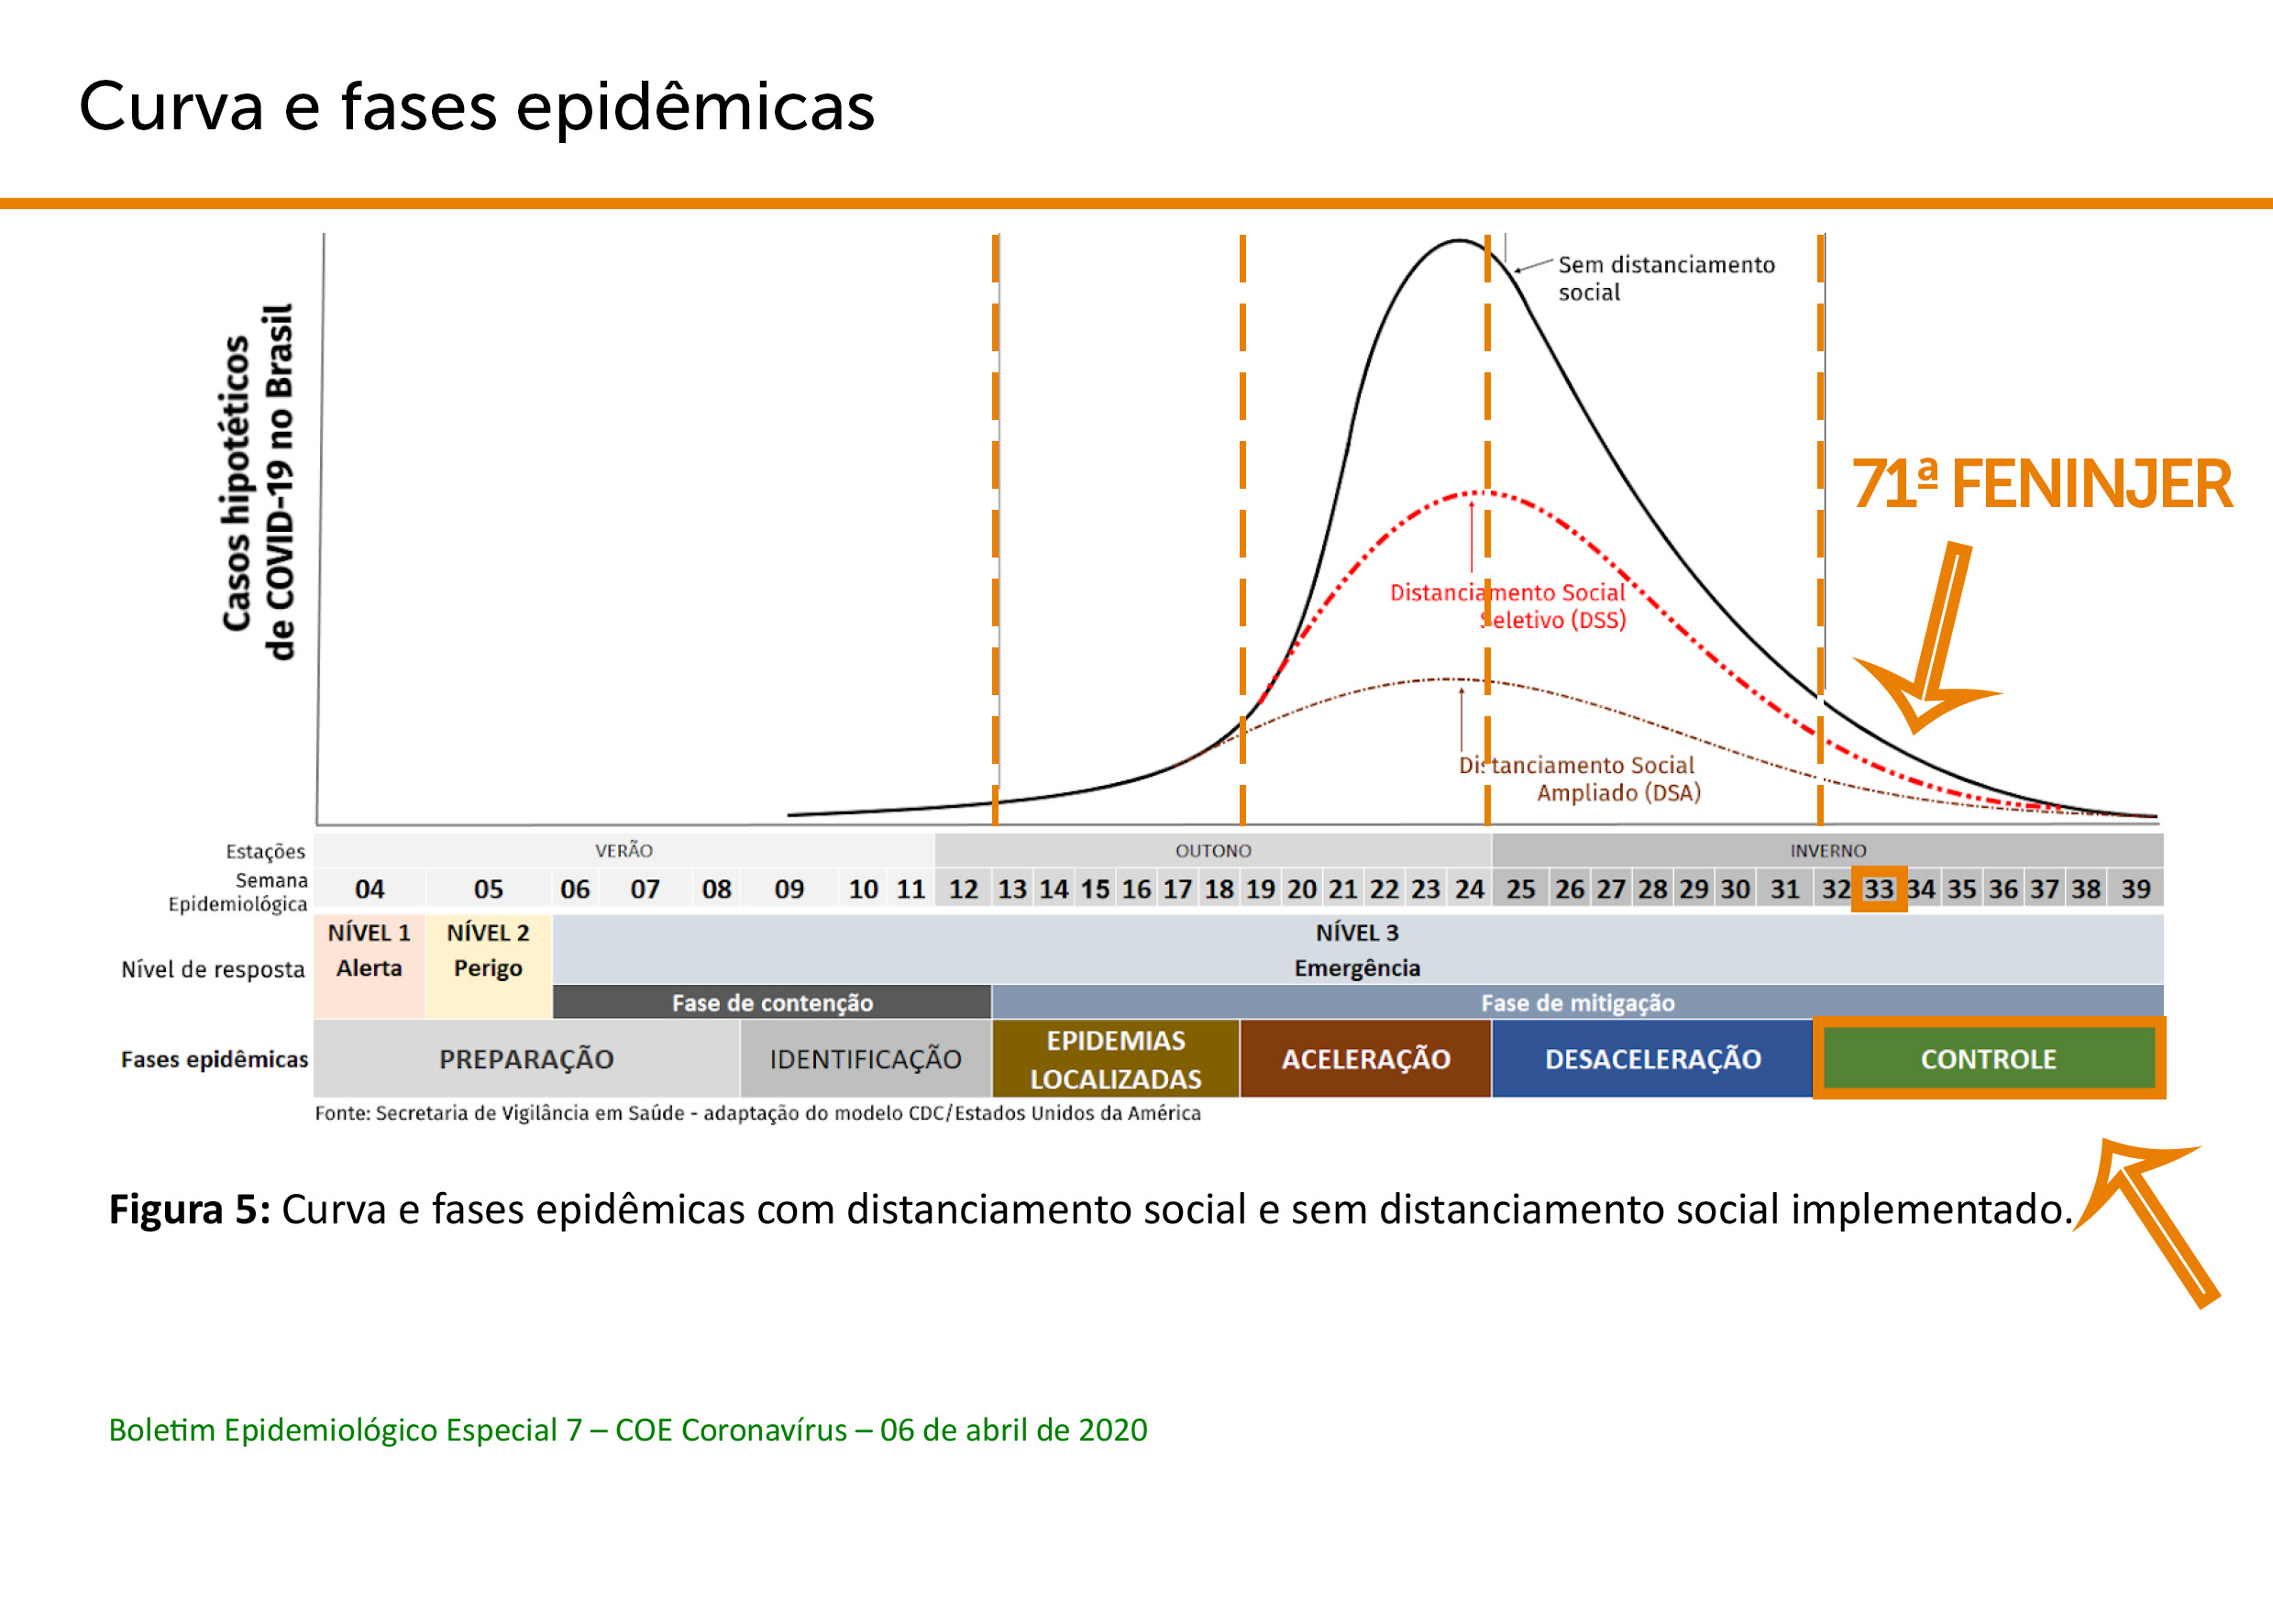Select the IDENTIFICAÇÃO phase block
This screenshot has width=2273, height=1624.
pyautogui.click(x=865, y=1059)
